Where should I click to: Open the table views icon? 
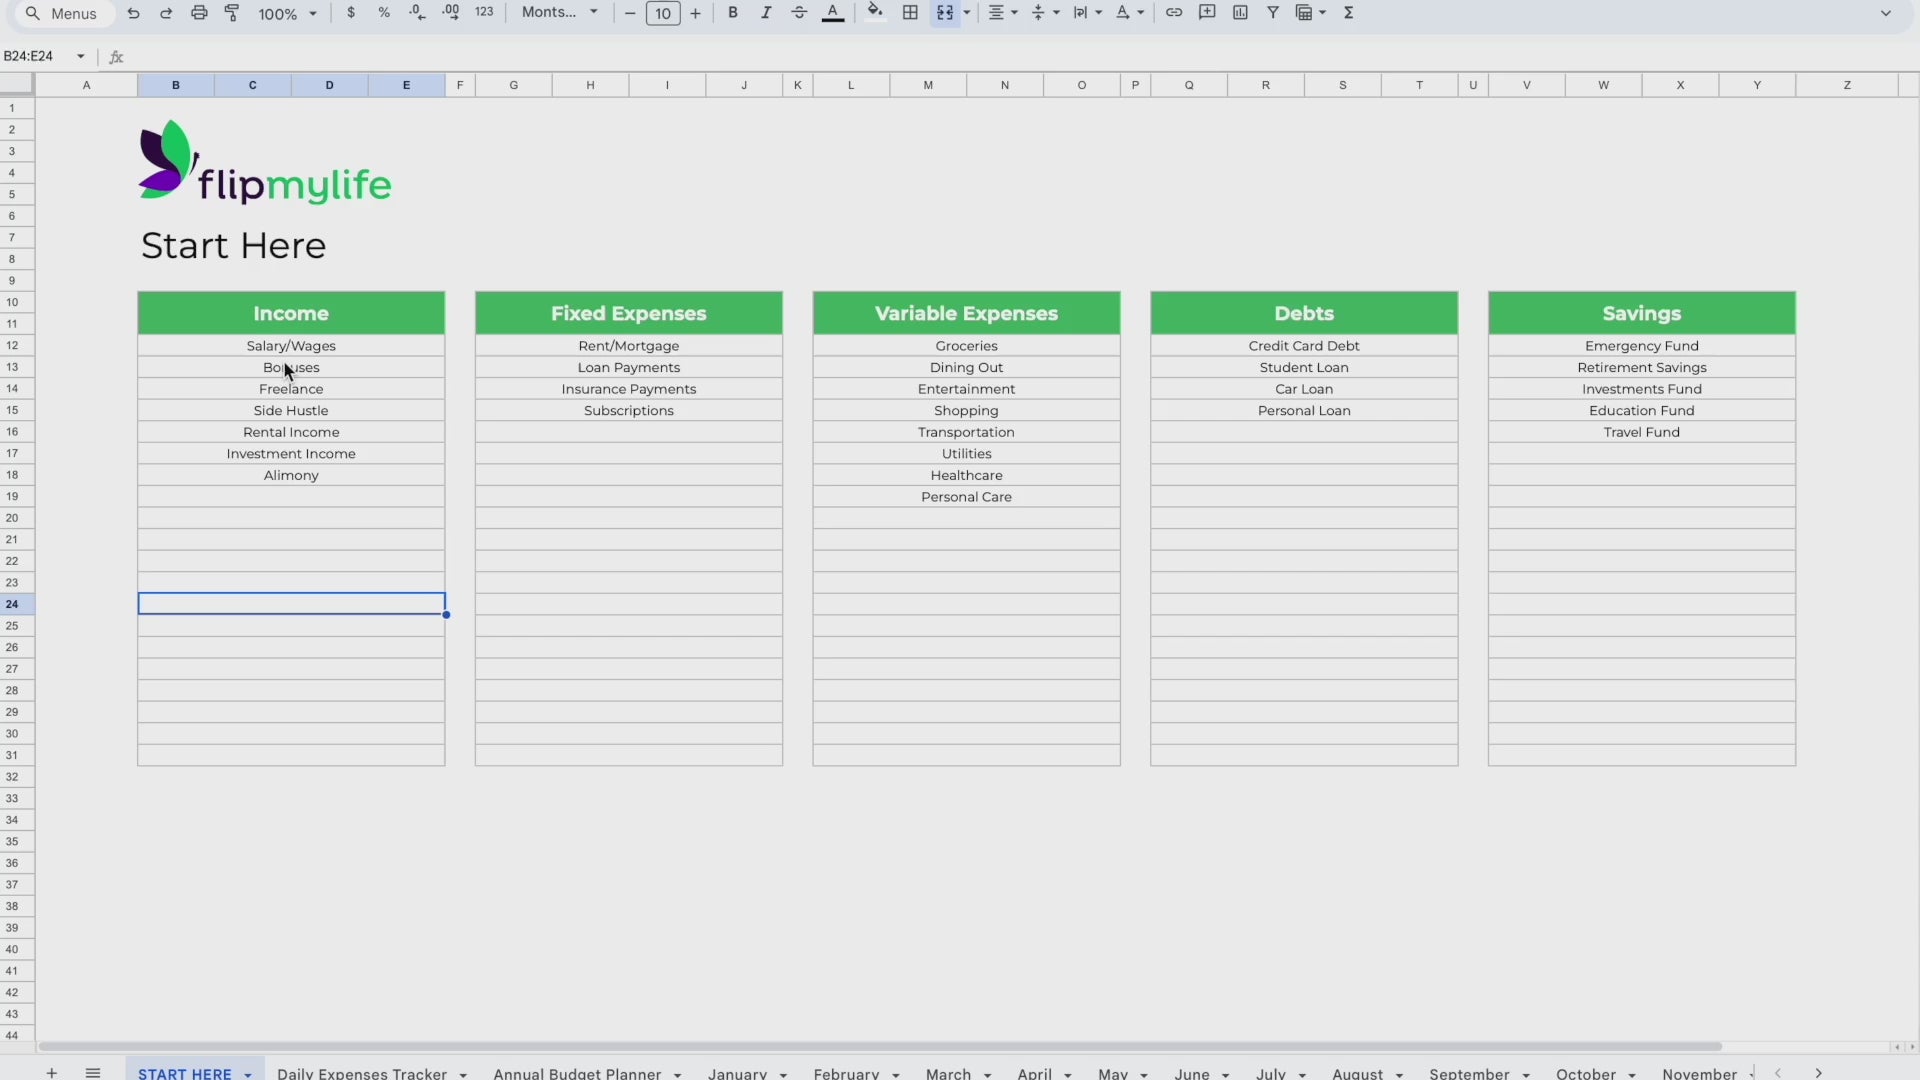tap(1310, 13)
